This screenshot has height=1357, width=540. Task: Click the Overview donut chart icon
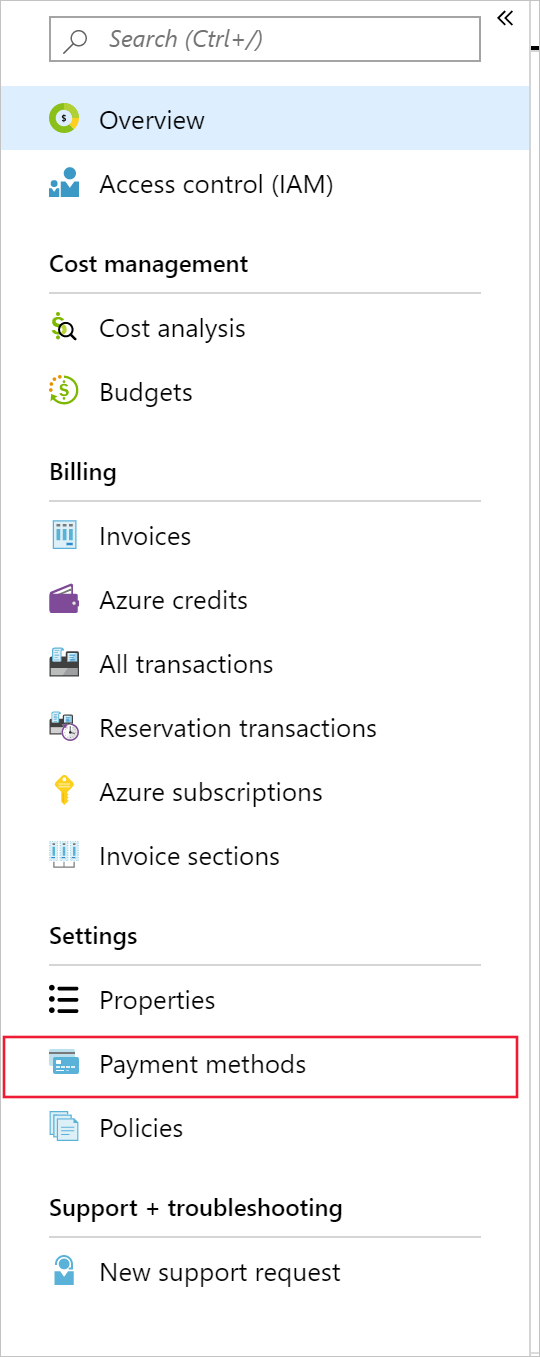pyautogui.click(x=64, y=119)
